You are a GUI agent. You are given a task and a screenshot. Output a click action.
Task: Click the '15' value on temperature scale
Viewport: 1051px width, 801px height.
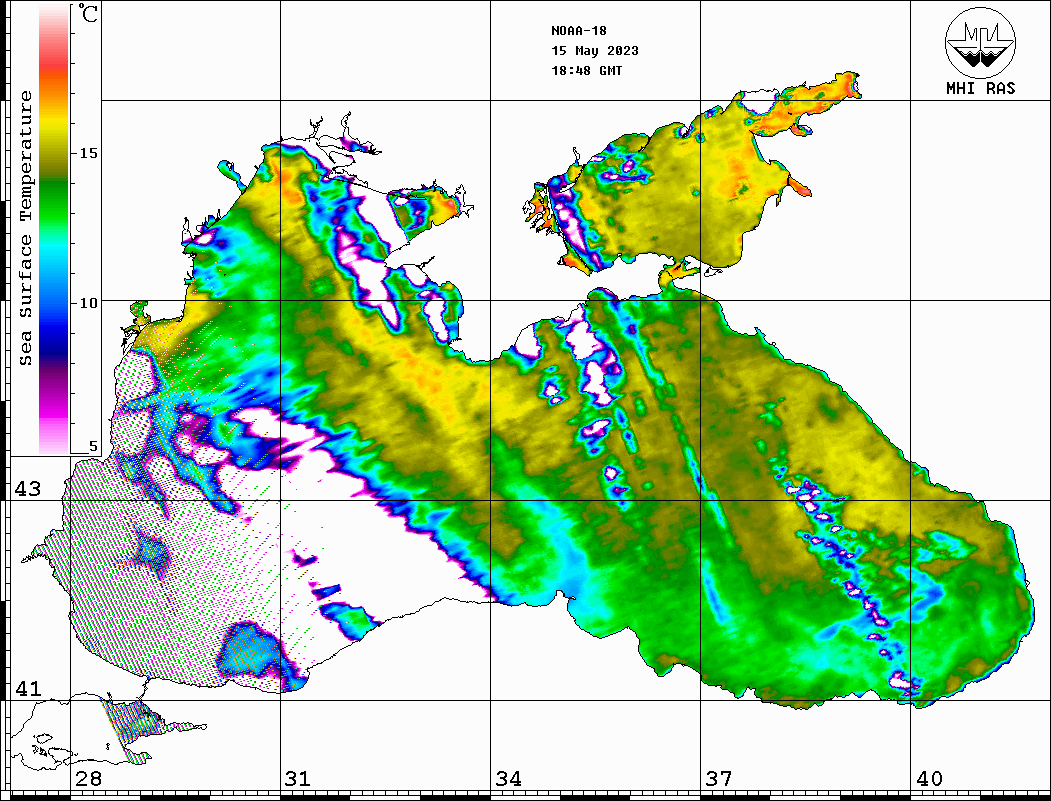tap(88, 153)
